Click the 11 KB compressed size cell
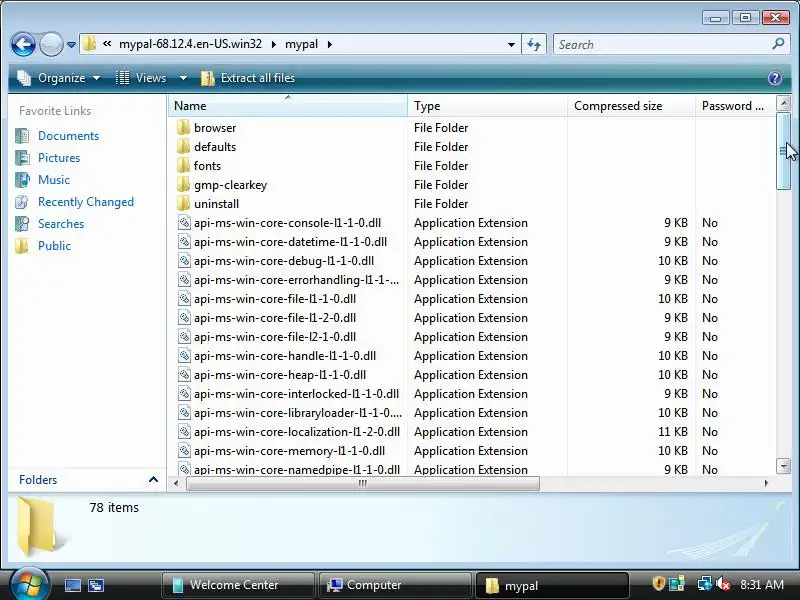The height and width of the screenshot is (600, 800). tap(672, 432)
